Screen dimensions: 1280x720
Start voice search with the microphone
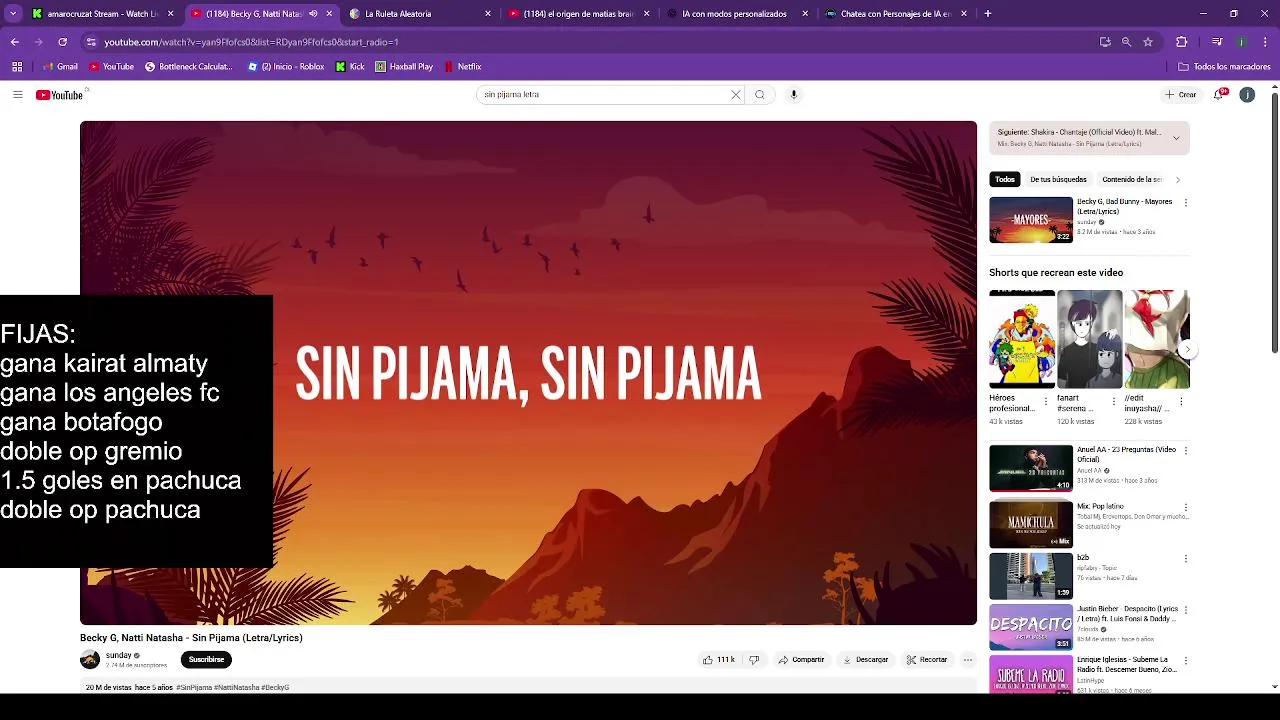point(794,95)
